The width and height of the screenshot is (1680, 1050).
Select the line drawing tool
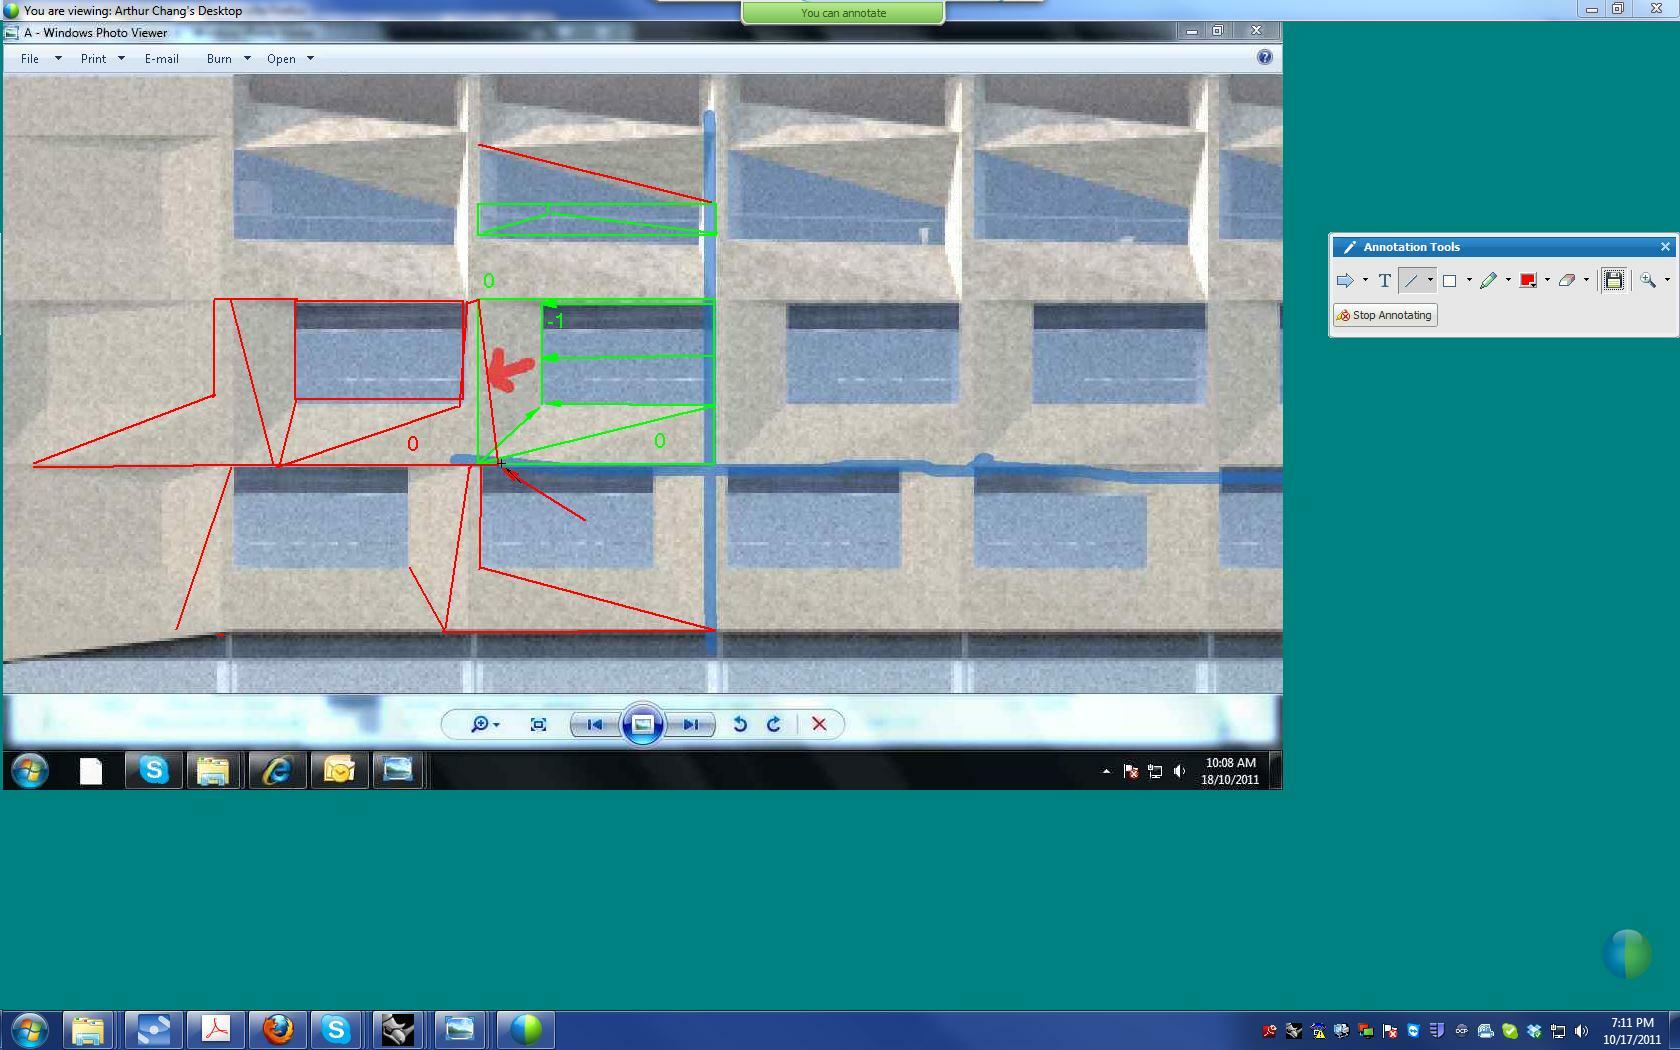[x=1411, y=281]
